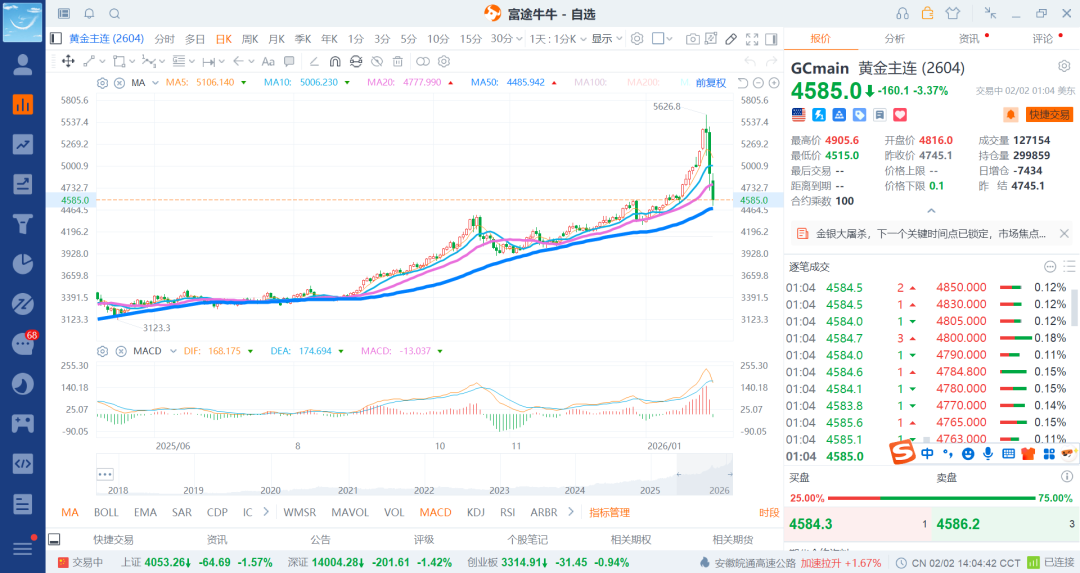The width and height of the screenshot is (1080, 573).
Task: Open the messages sidebar icon with 68 badge
Action: click(x=23, y=343)
